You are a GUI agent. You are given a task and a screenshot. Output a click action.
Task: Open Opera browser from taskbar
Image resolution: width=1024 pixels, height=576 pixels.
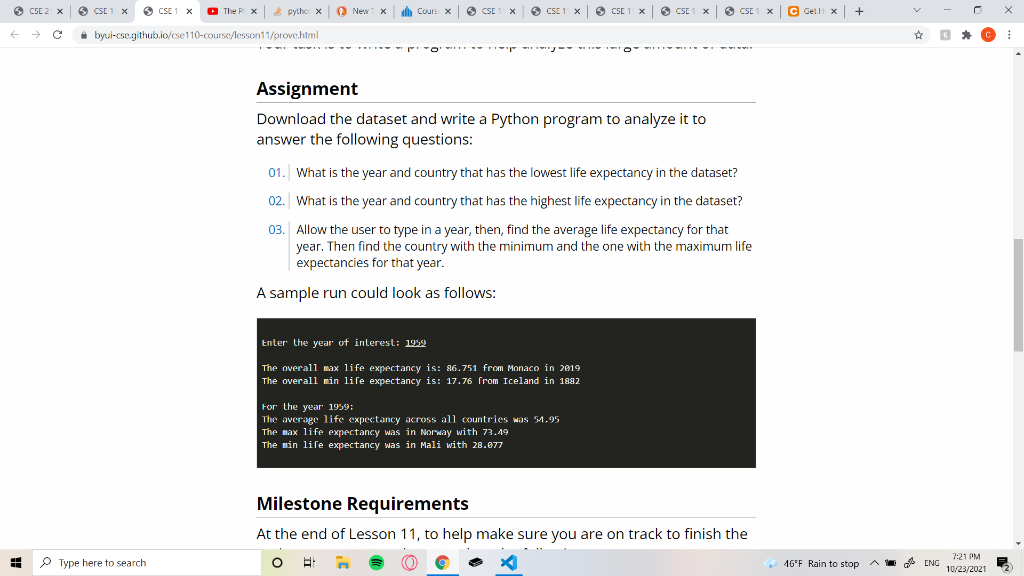coord(409,562)
